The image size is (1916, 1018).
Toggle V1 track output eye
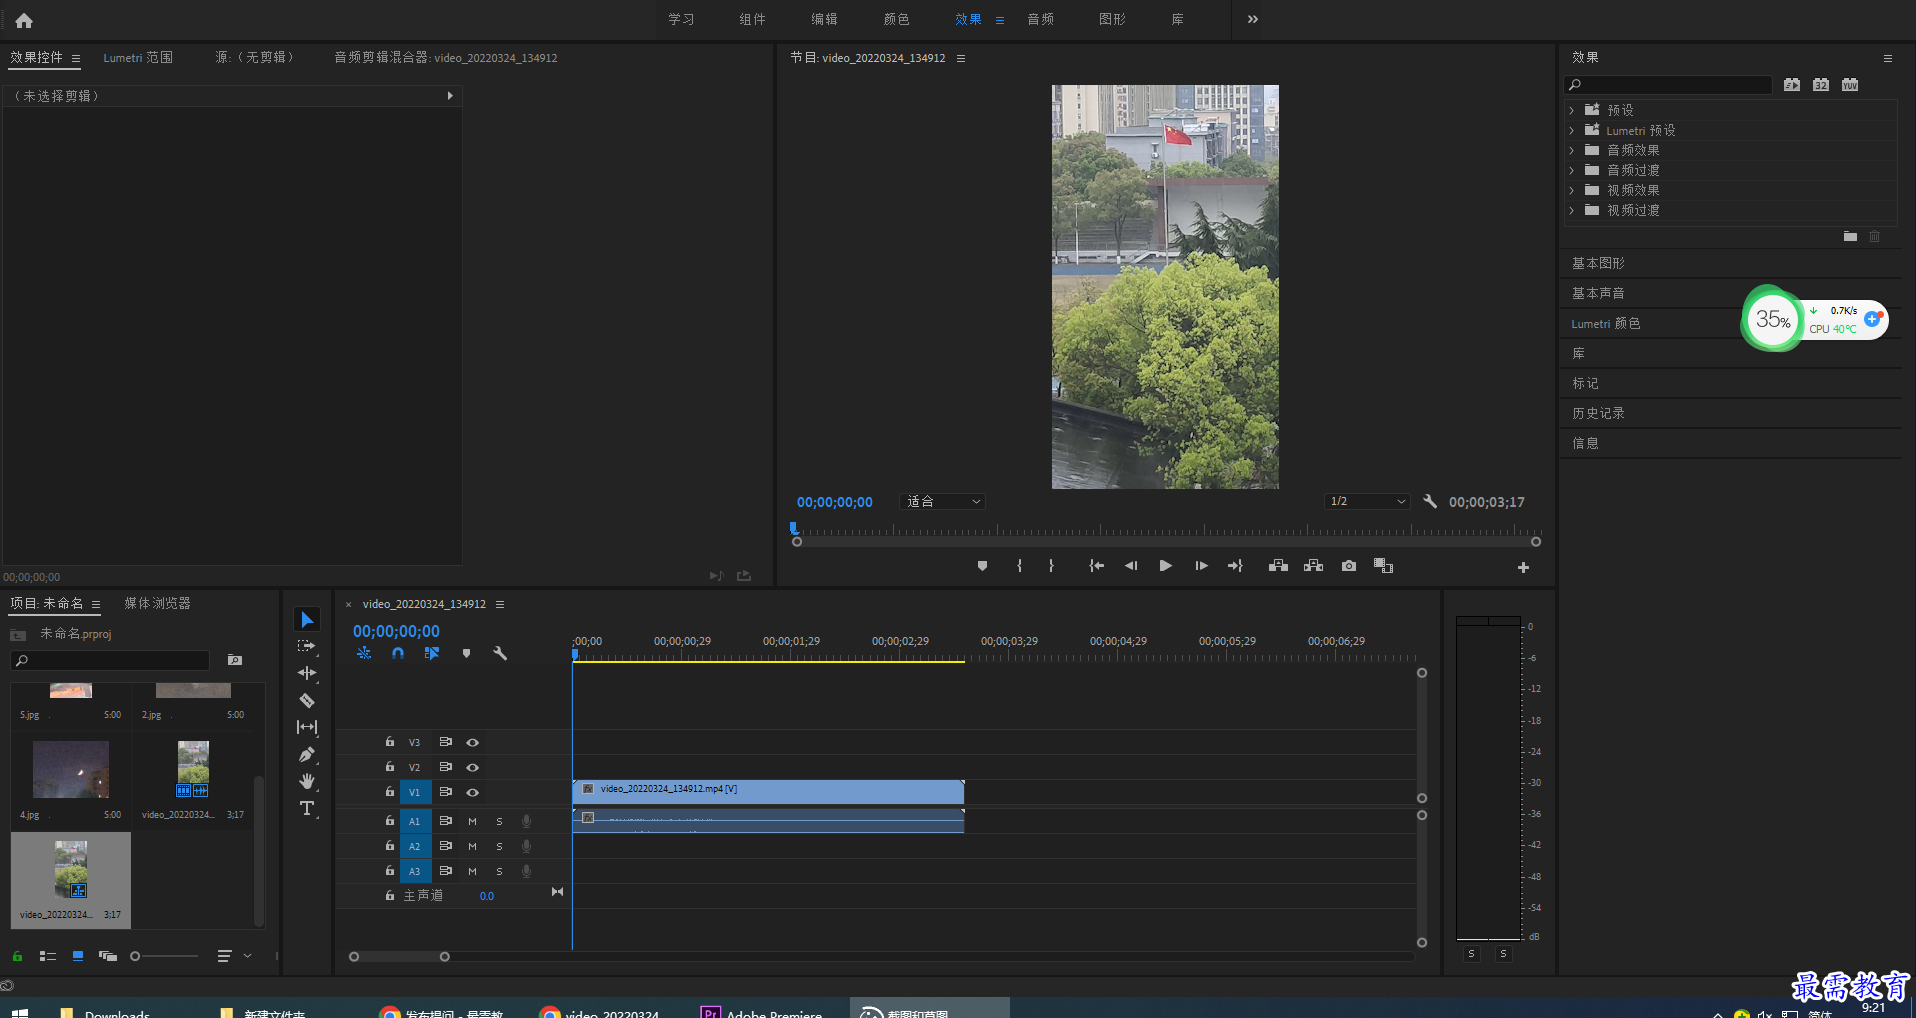click(x=473, y=793)
